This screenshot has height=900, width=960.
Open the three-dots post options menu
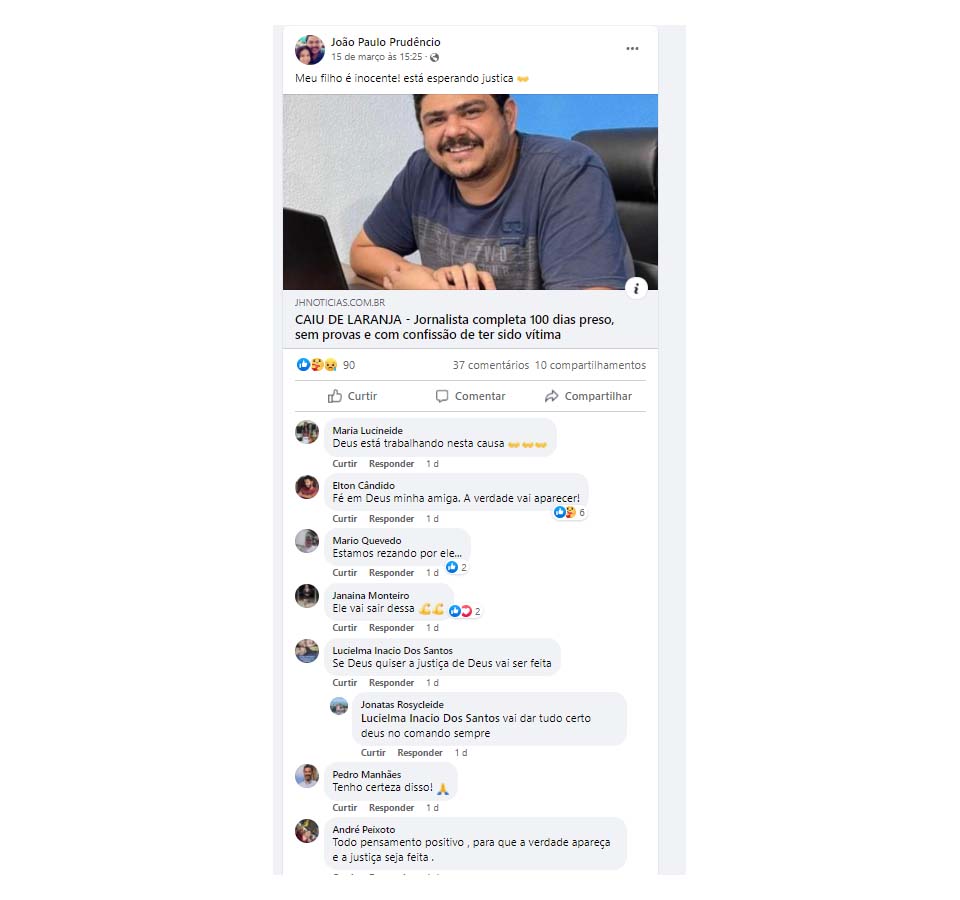[x=632, y=48]
